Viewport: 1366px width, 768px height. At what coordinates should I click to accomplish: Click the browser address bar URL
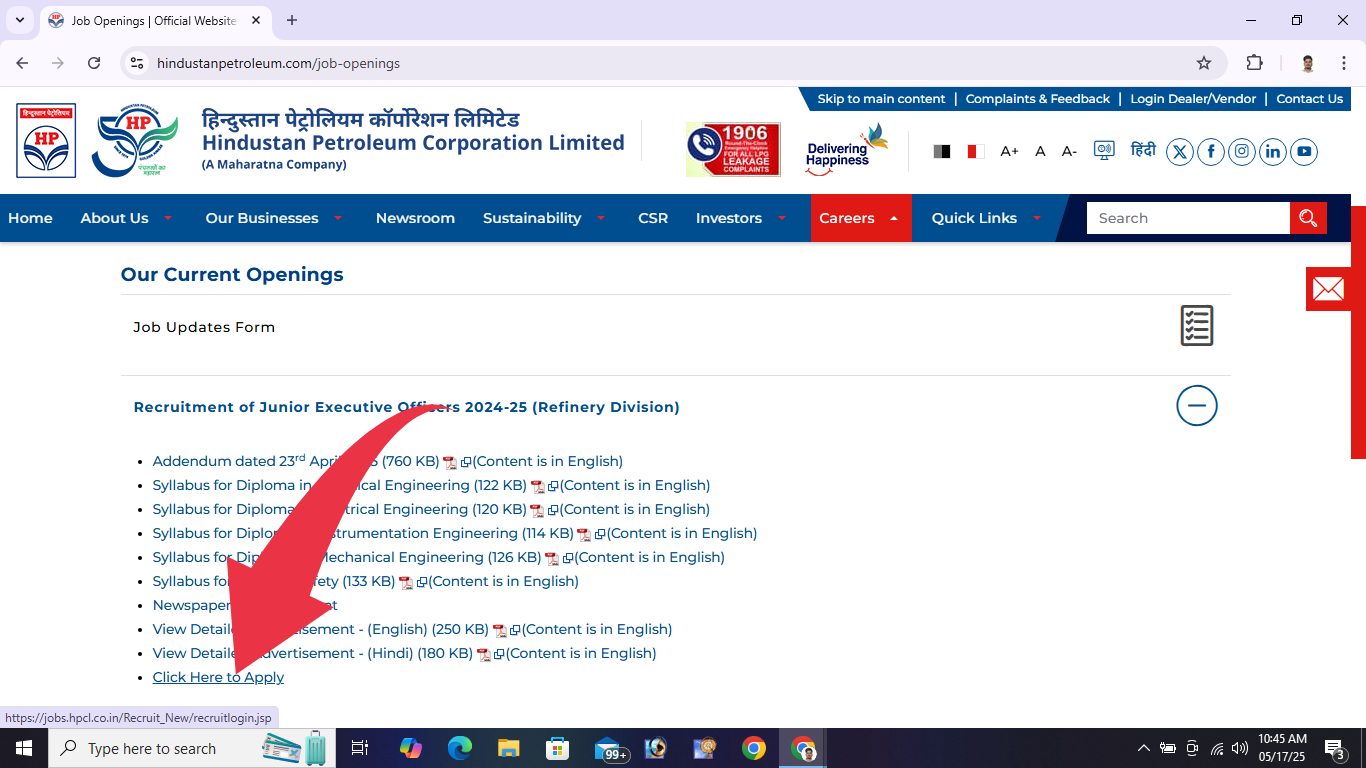(x=278, y=63)
